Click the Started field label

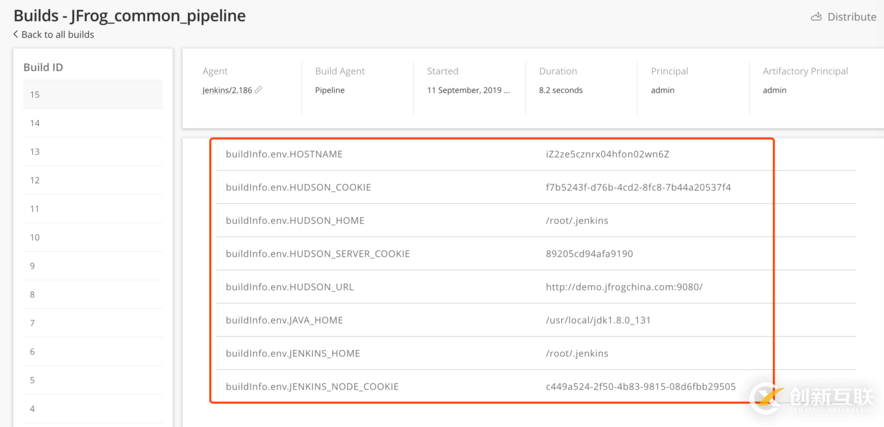(x=443, y=71)
